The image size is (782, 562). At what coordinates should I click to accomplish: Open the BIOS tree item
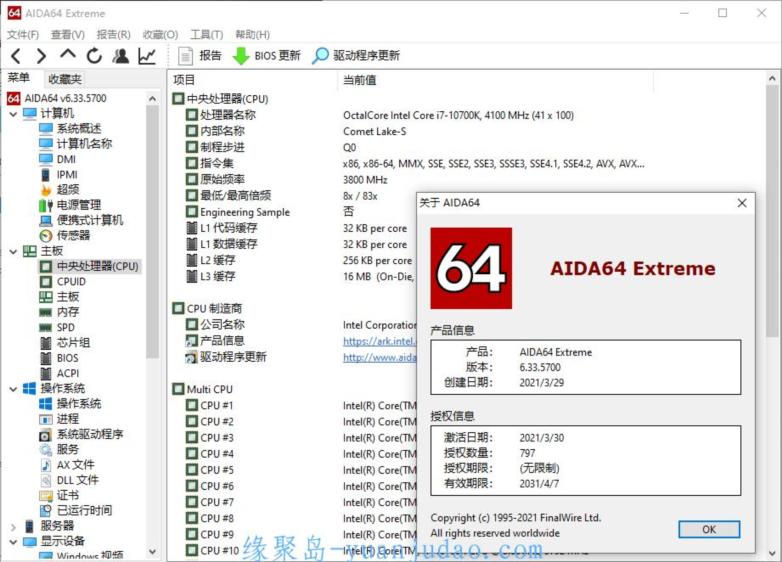click(59, 358)
